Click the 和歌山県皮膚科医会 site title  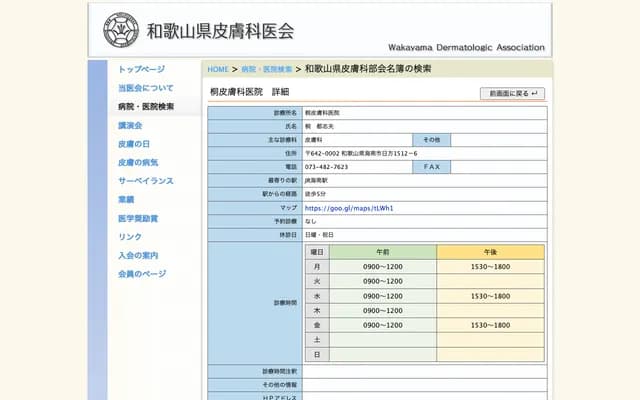pos(220,31)
